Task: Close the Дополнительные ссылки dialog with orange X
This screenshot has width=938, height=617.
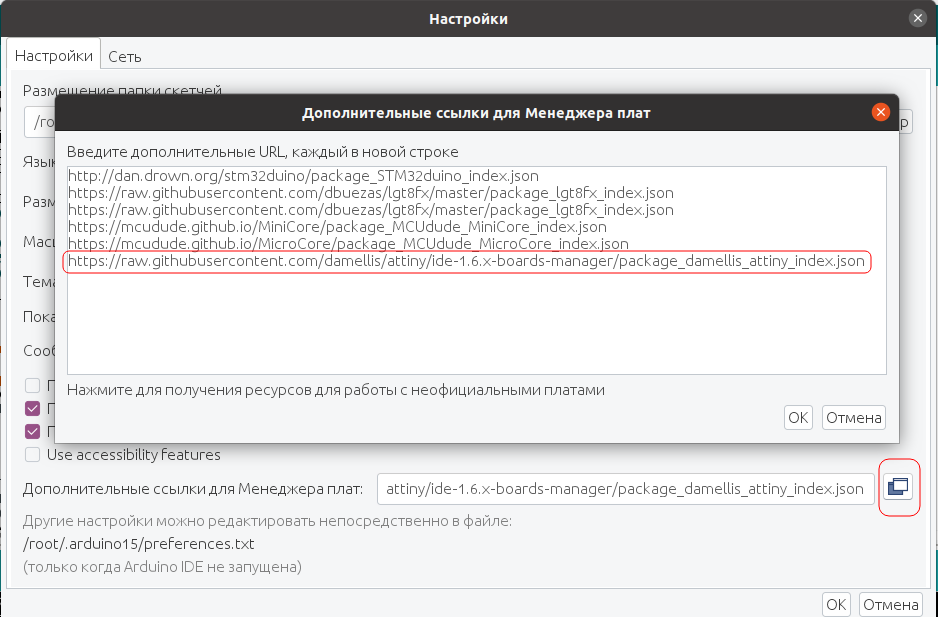Action: click(x=881, y=112)
